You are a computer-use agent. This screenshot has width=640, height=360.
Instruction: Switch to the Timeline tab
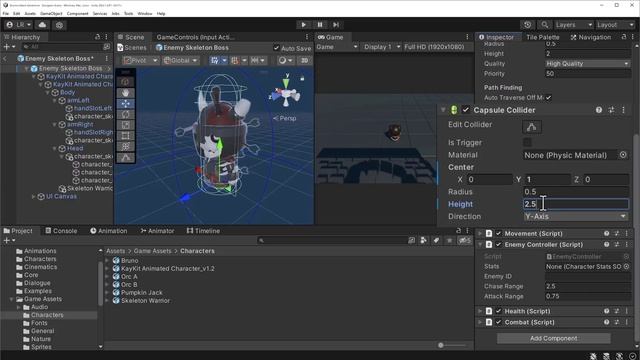[203, 231]
